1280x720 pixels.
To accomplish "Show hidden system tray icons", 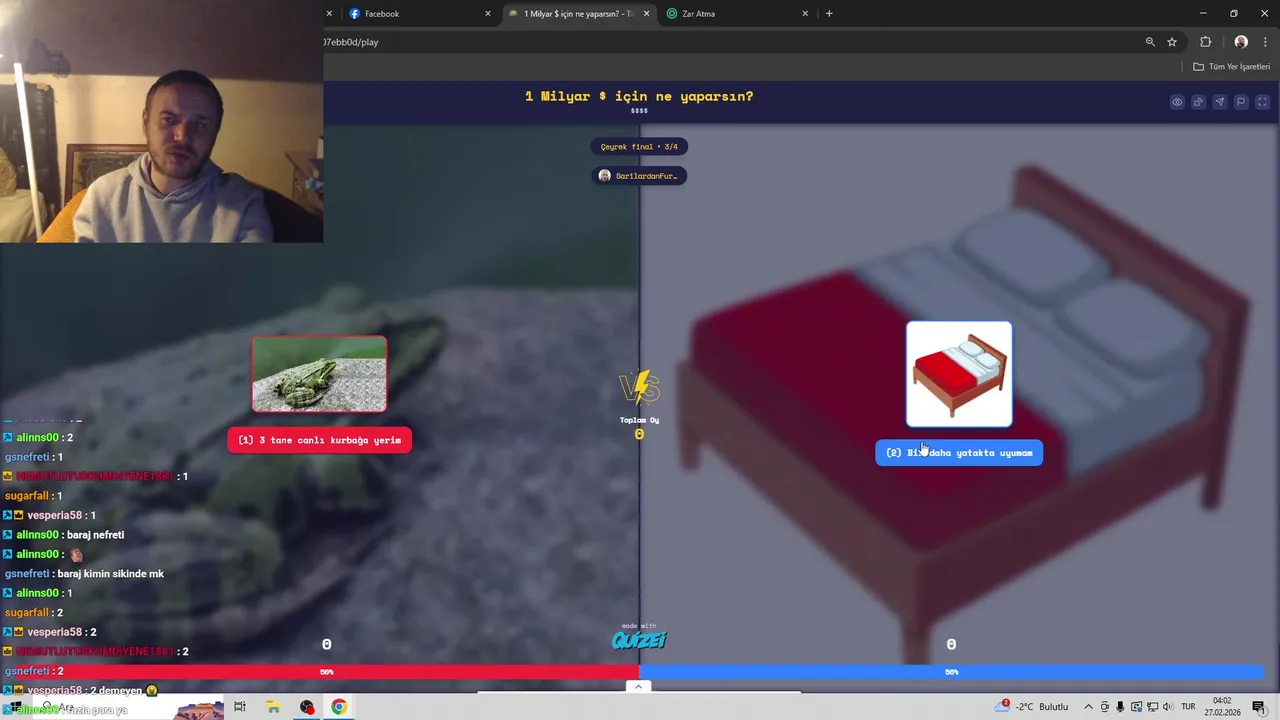I will click(1089, 707).
